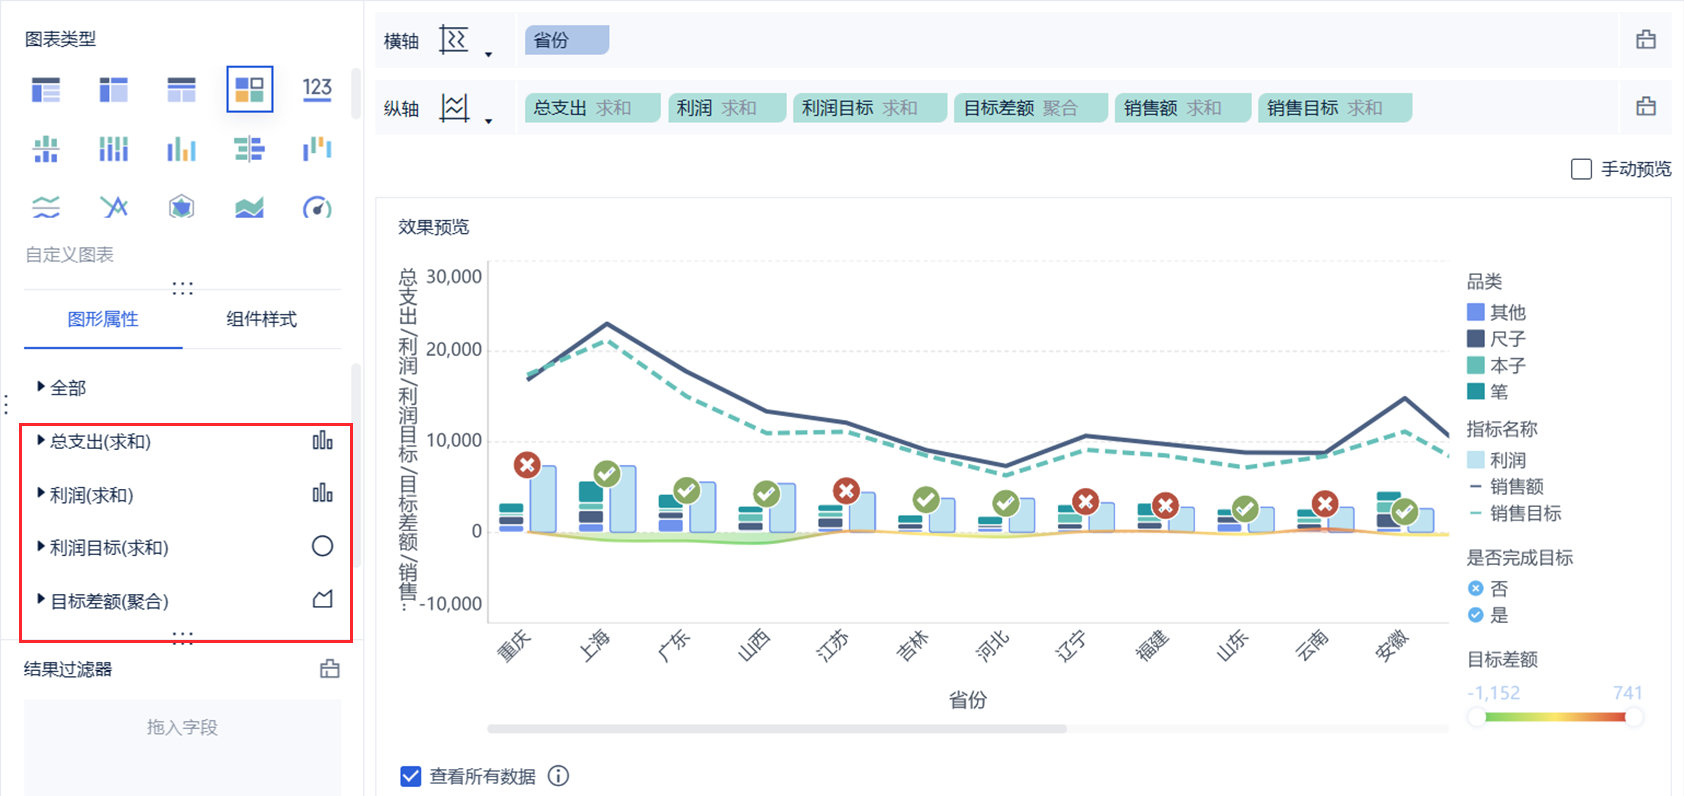Toggle the 销售额 line legend entry
This screenshot has width=1684, height=796.
1506,486
